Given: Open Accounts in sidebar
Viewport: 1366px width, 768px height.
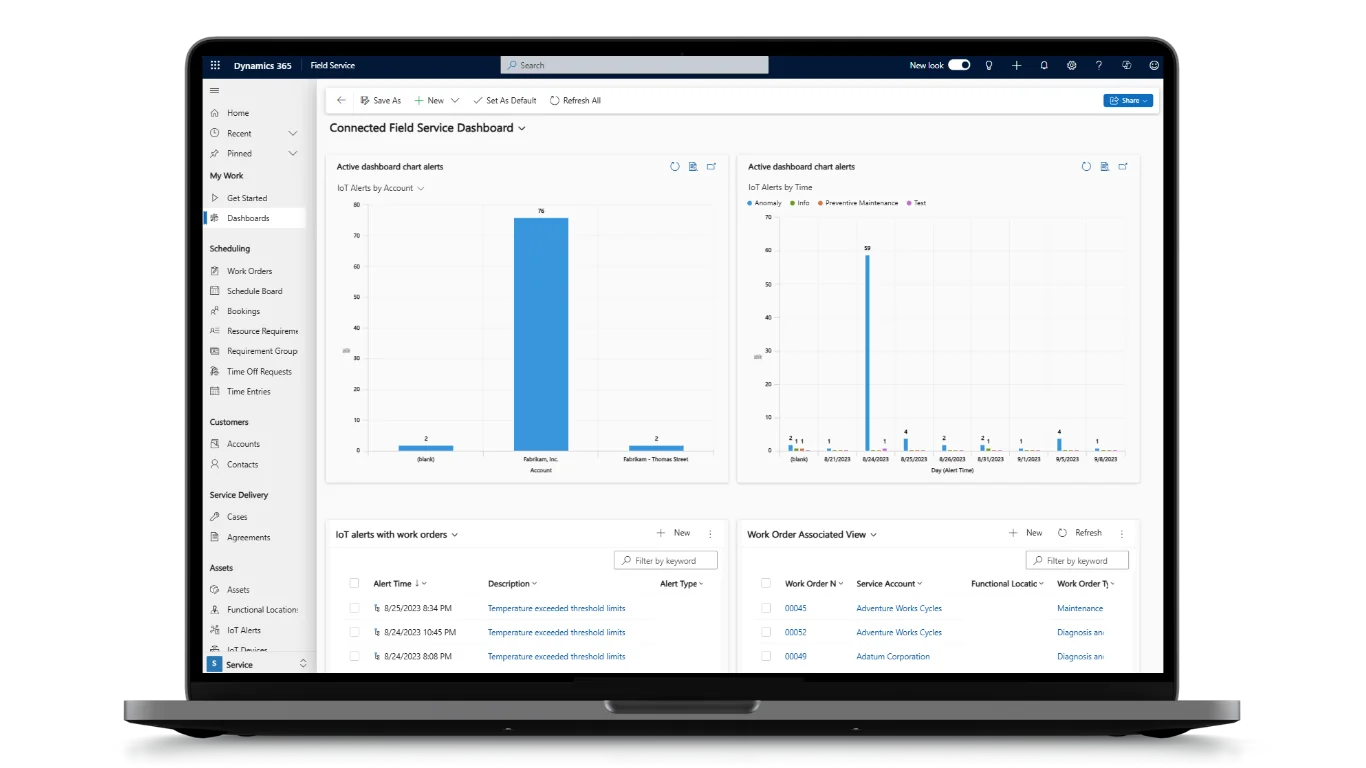Looking at the screenshot, I should click(x=243, y=444).
